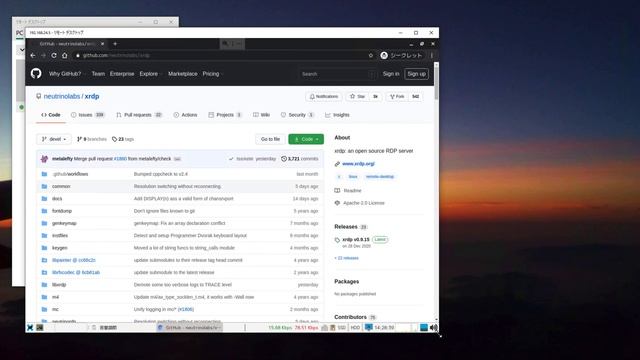The image size is (640, 360).
Task: Open the xfce start menu icon
Action: [x=30, y=327]
